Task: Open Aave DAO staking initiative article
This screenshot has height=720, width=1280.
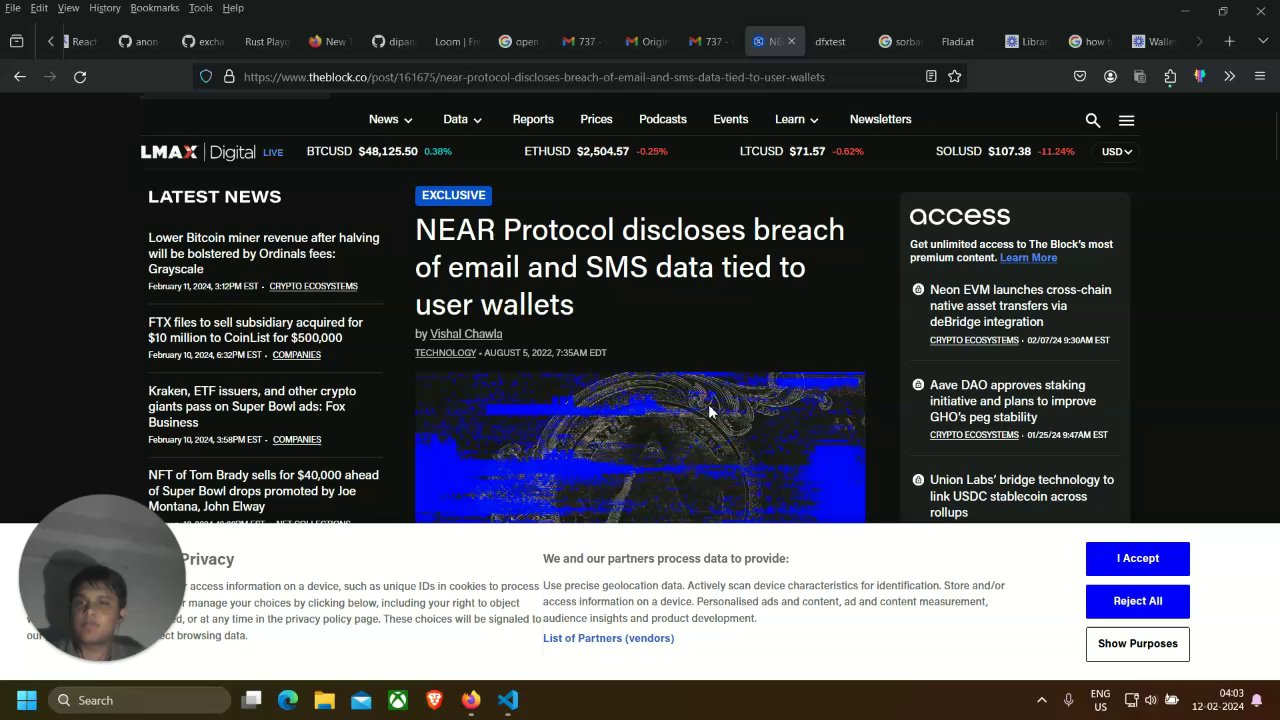Action: pos(1013,401)
